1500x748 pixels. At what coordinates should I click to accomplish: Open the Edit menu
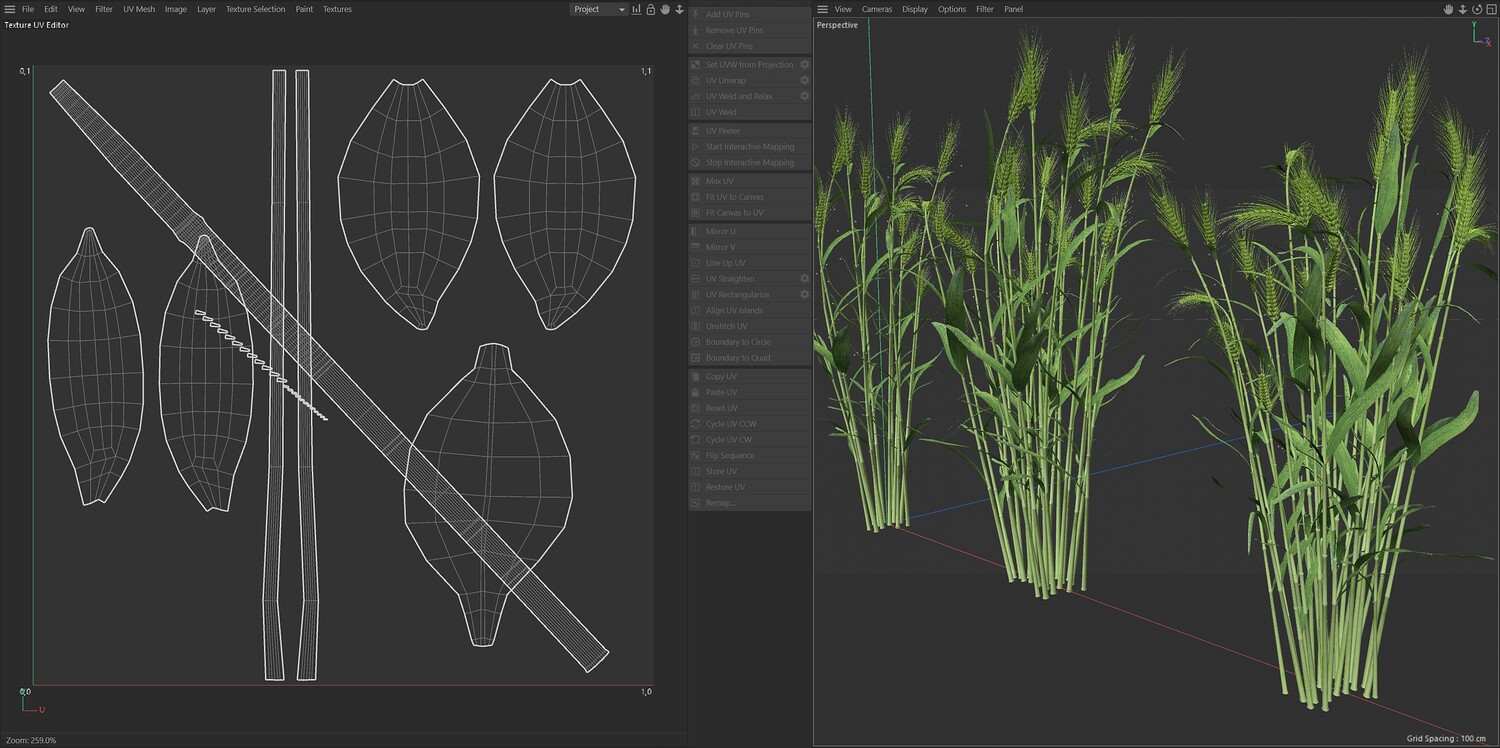tap(51, 9)
